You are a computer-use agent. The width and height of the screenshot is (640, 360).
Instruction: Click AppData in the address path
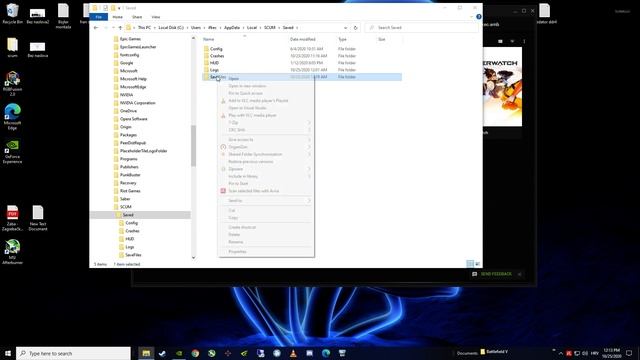tap(232, 27)
